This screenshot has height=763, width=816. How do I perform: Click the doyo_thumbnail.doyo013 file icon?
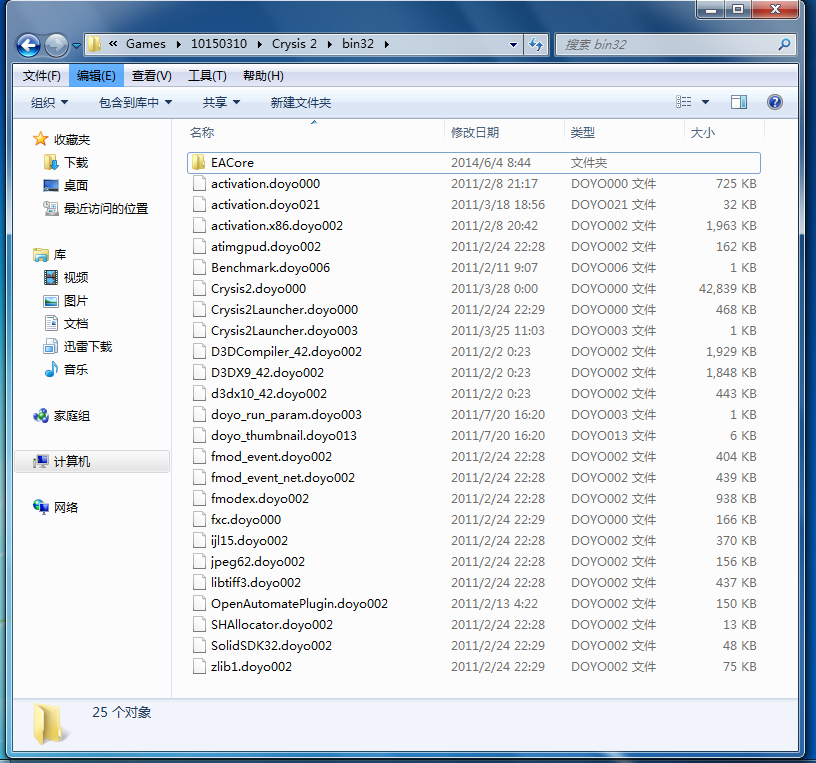[x=199, y=436]
